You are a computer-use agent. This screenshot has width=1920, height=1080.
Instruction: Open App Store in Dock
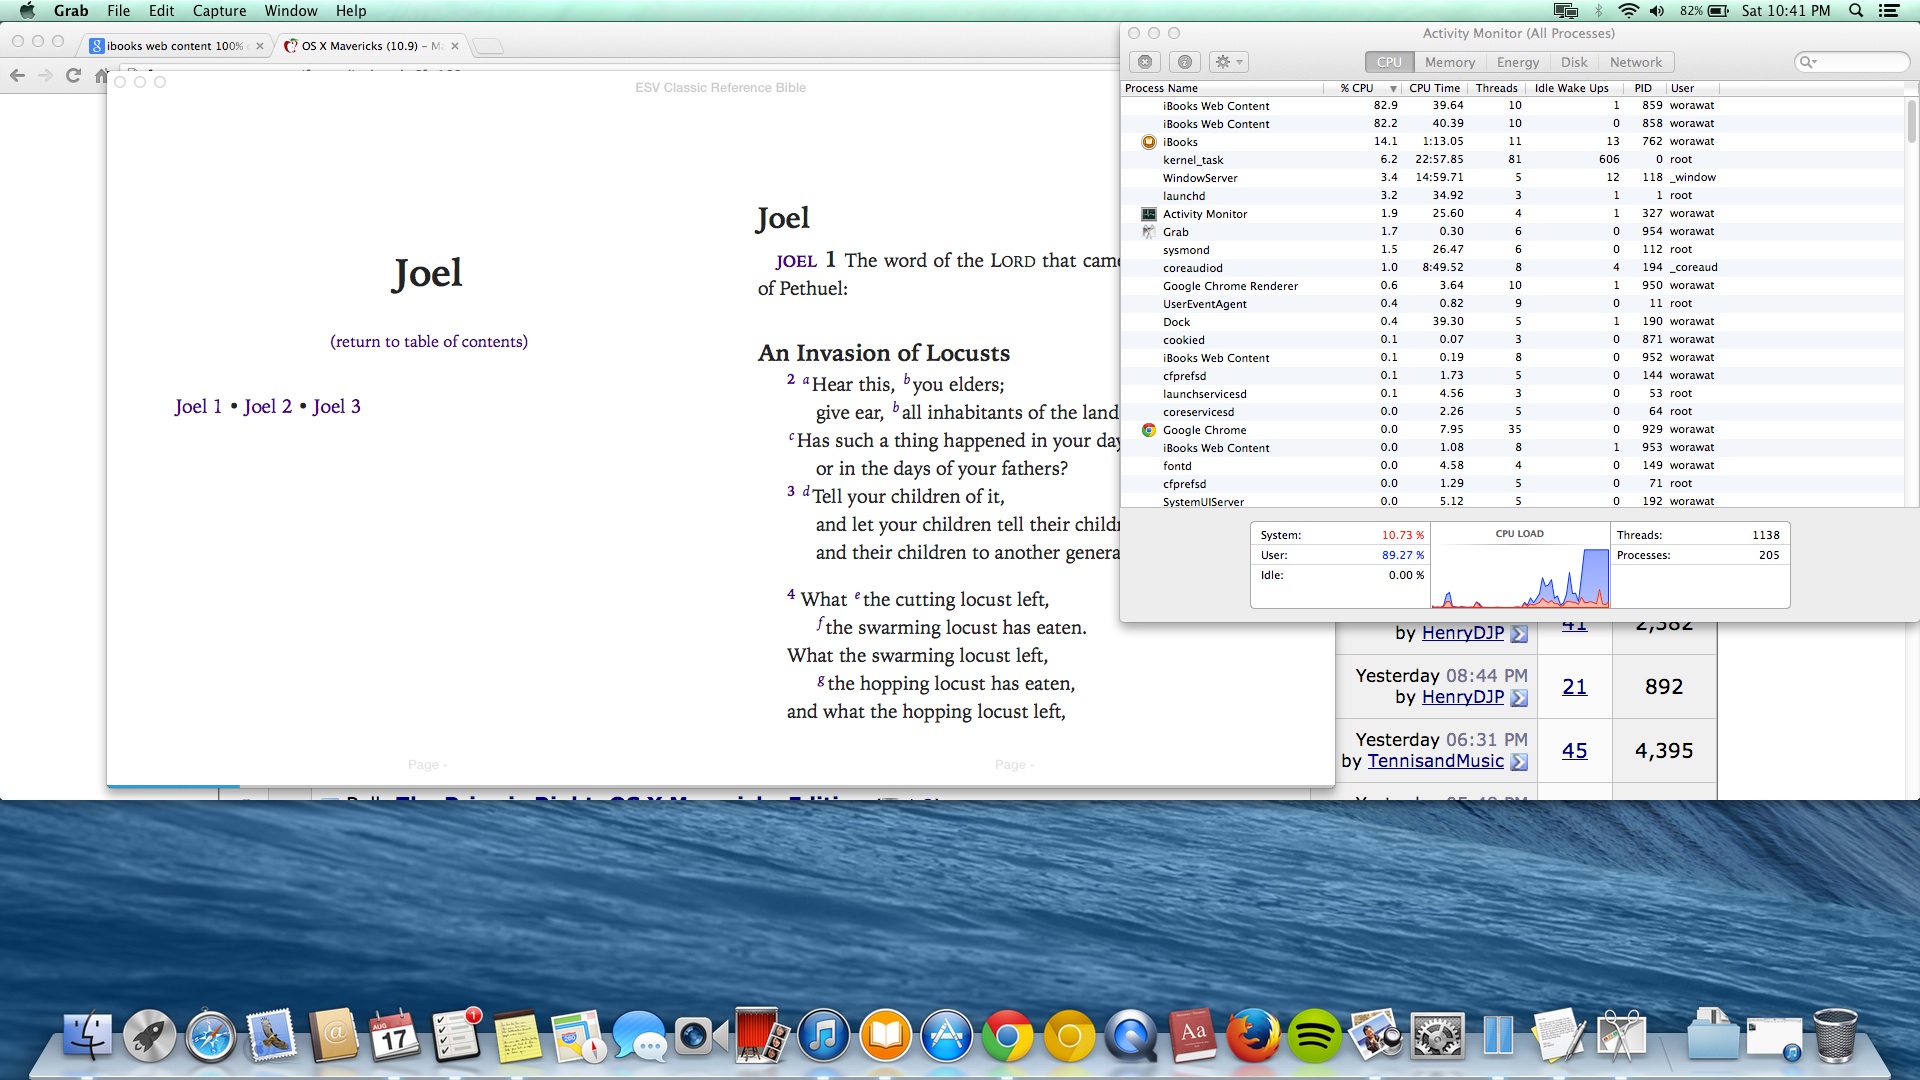click(x=946, y=1035)
